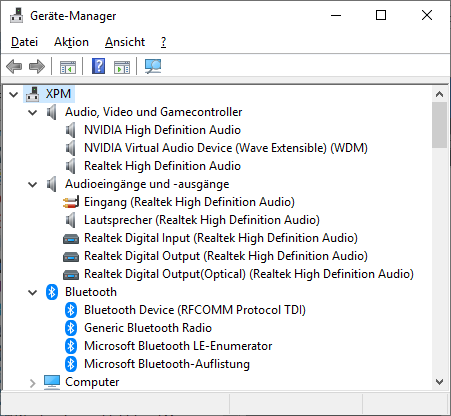Collapse the Audio, Video und Gamecontroller category
Screen dimensions: 451x416
(x=33, y=112)
